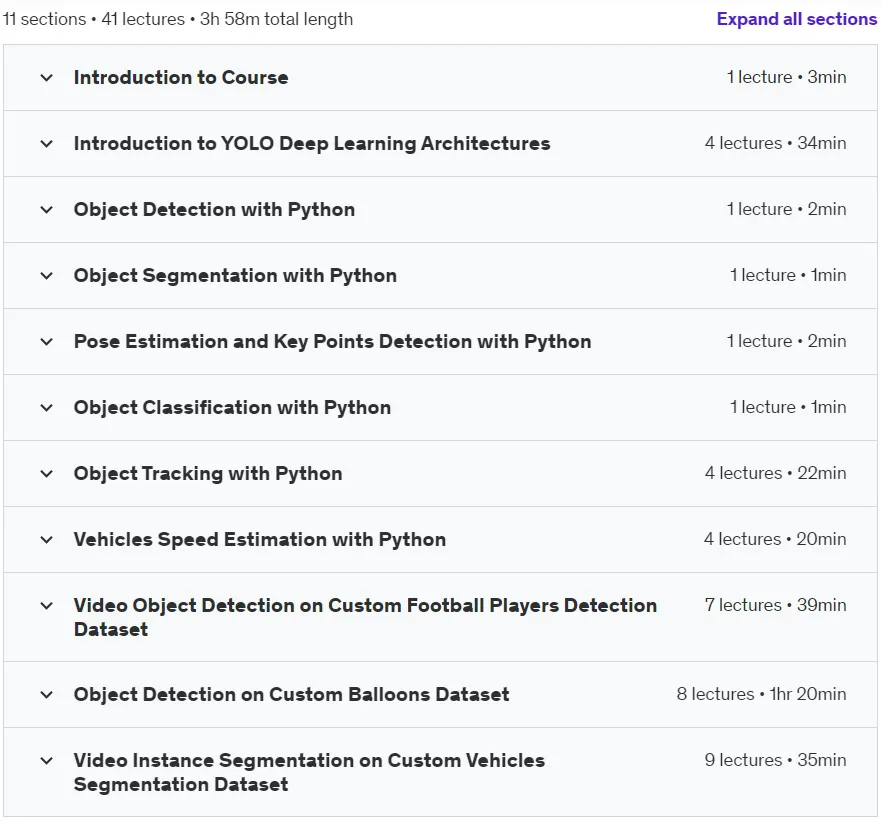
Task: Click the '9 lectures • 35min' text
Action: pyautogui.click(x=776, y=760)
